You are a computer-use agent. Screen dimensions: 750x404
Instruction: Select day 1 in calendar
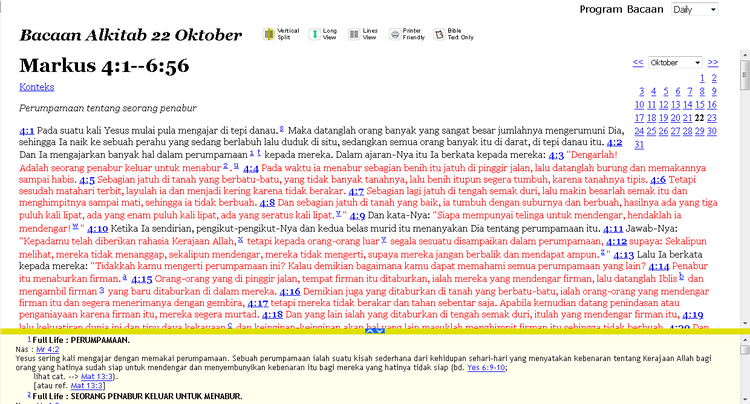702,78
